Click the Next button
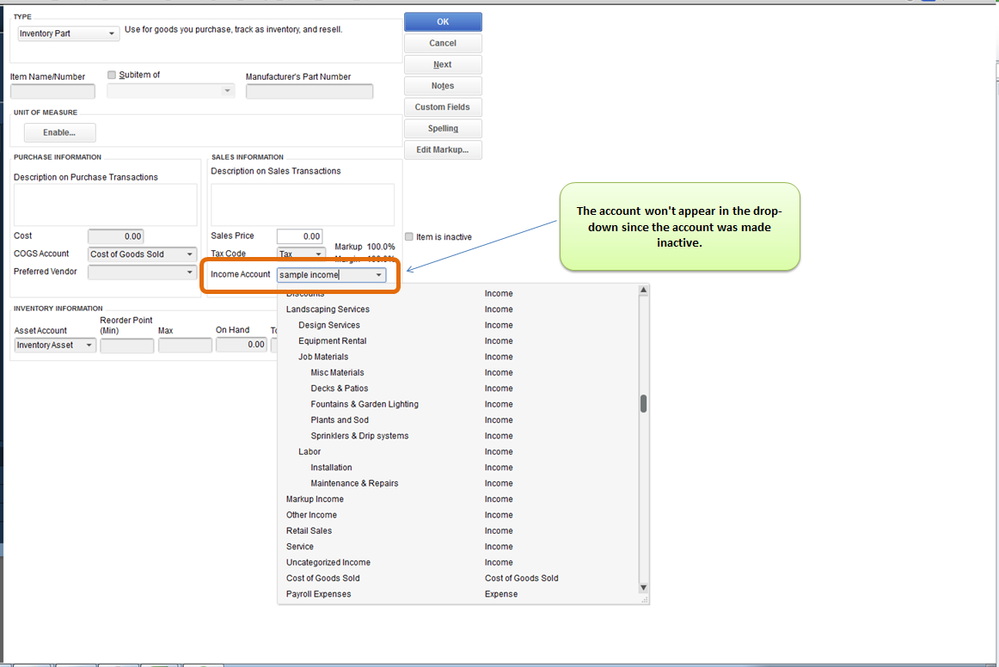Screen dimensions: 999x667 [x=443, y=64]
